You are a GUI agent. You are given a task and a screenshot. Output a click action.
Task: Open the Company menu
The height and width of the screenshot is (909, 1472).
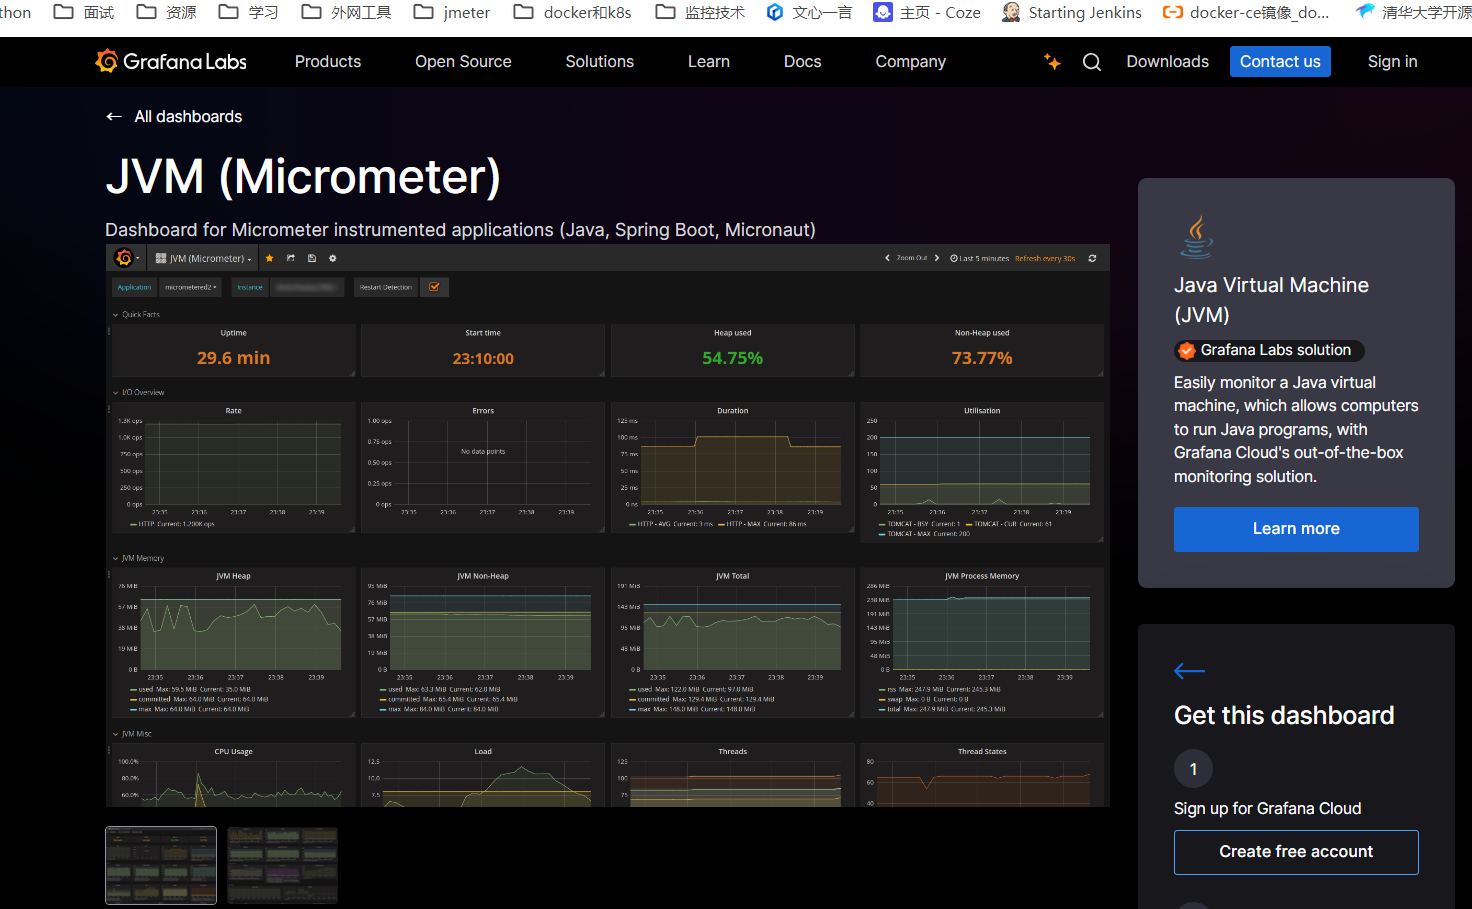(911, 62)
